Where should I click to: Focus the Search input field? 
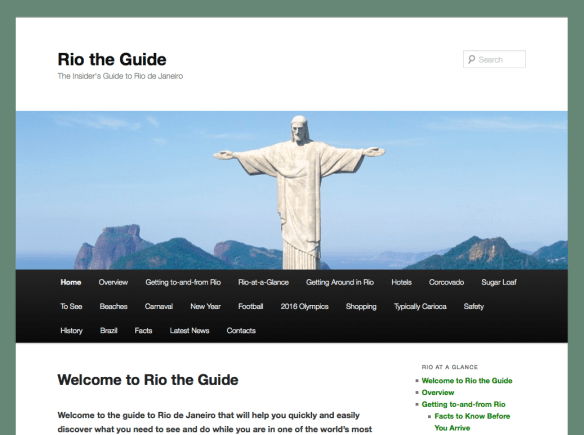click(x=494, y=59)
